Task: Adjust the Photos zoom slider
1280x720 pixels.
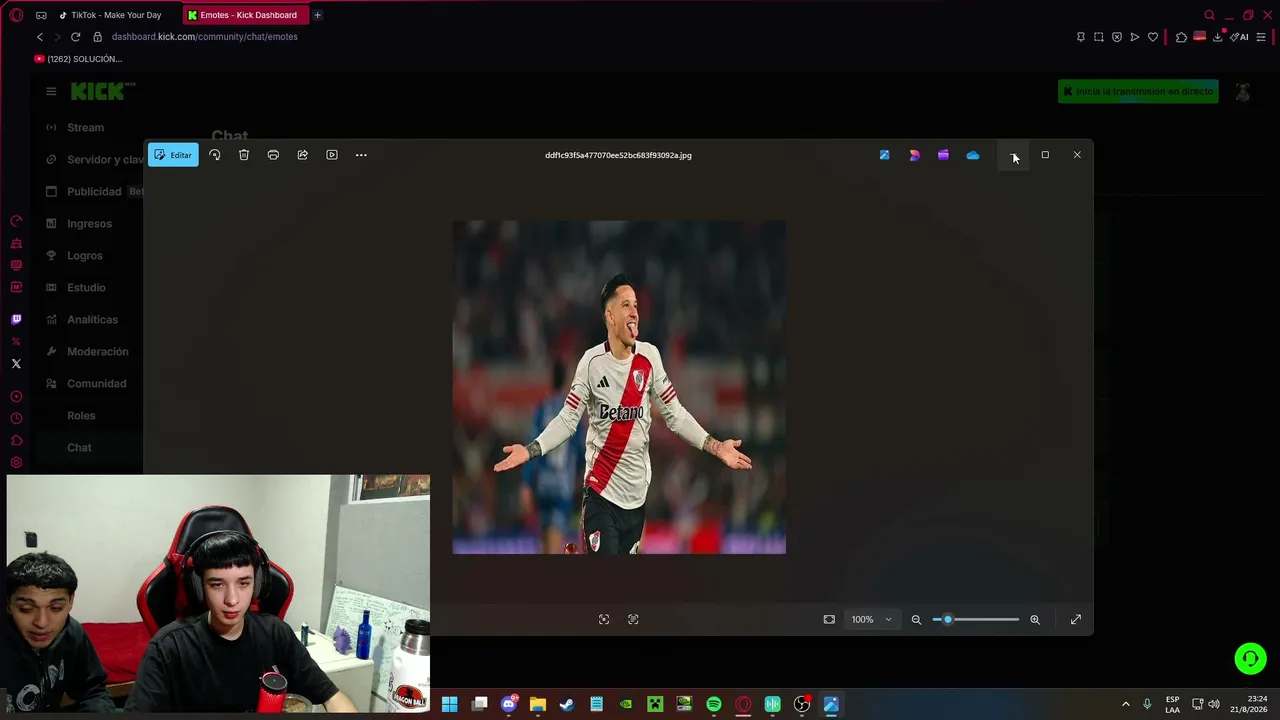Action: pos(976,620)
